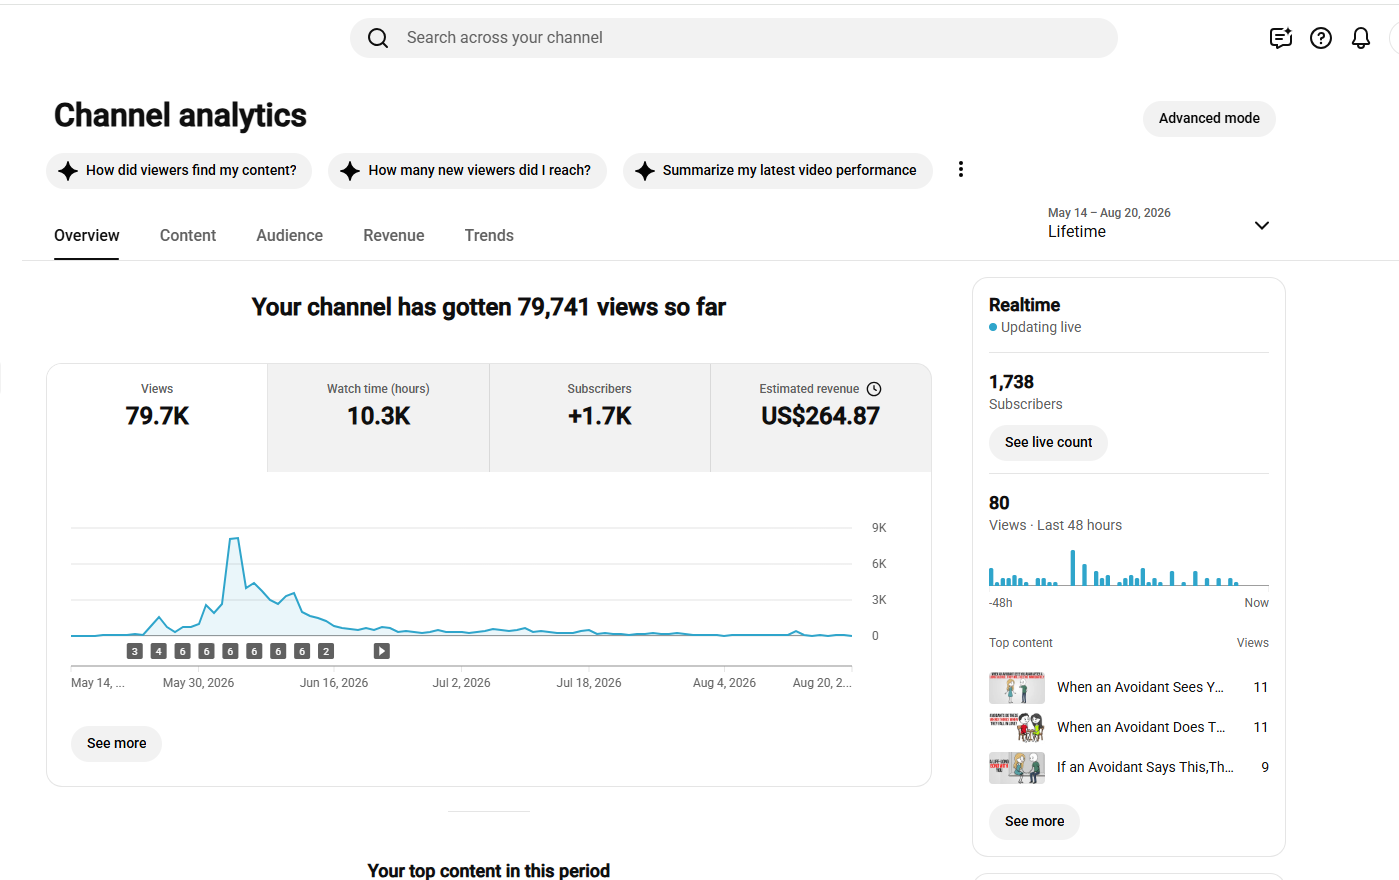Open the send feedback icon
This screenshot has height=880, width=1399.
tap(1281, 38)
